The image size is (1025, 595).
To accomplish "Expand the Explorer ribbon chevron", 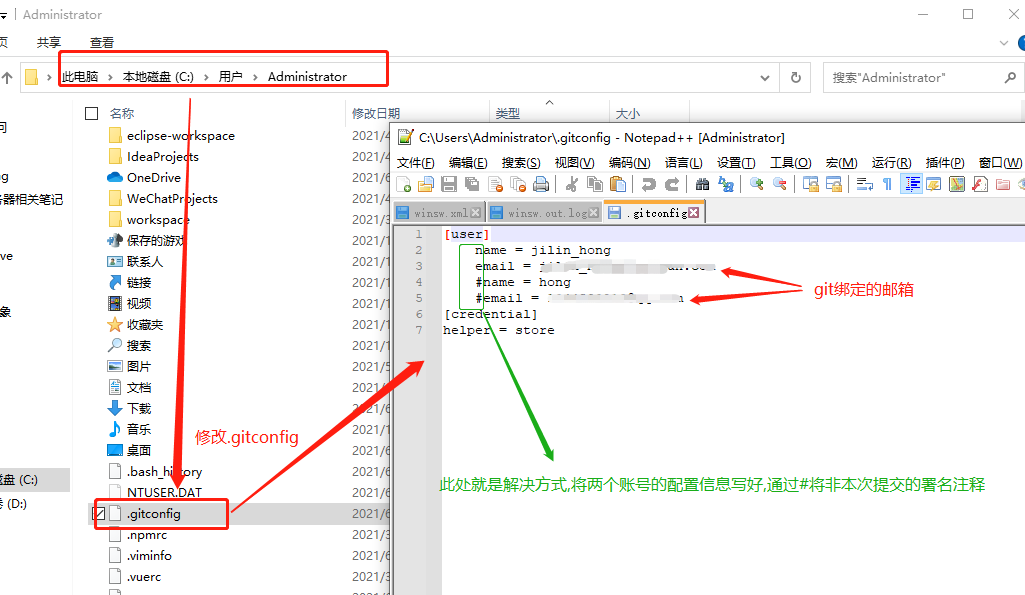I will click(x=1005, y=43).
